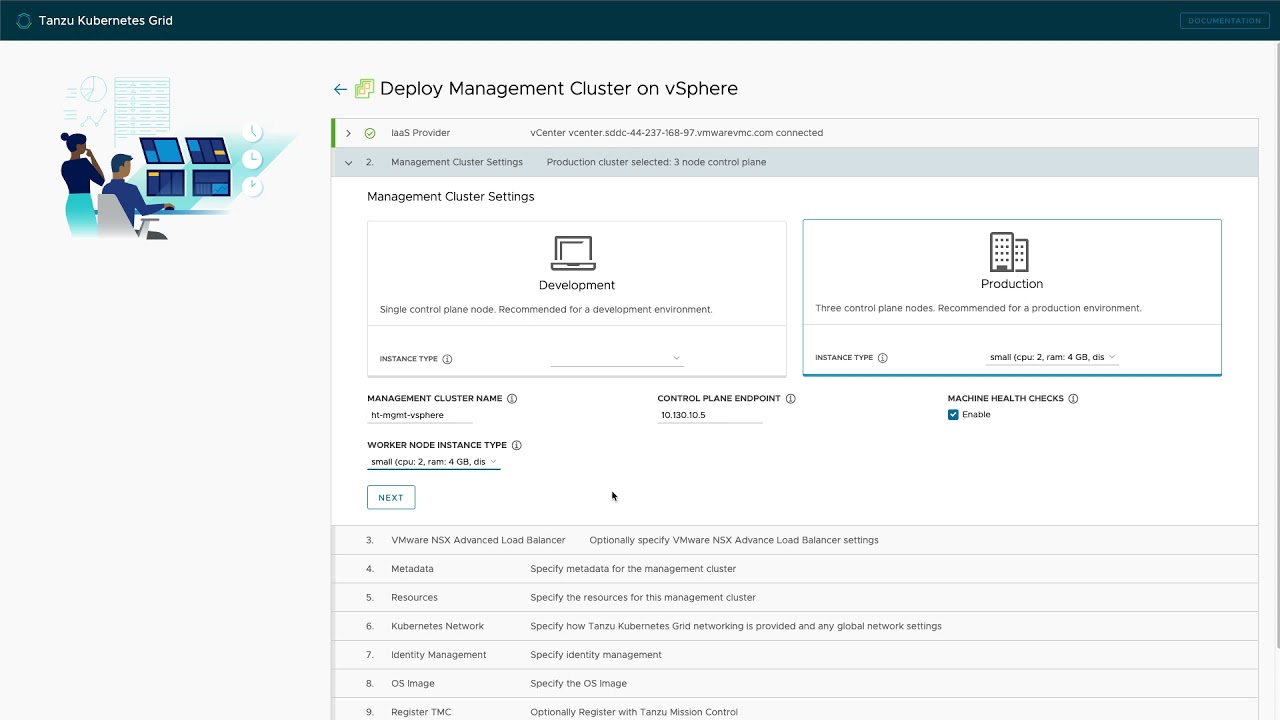Go back using the left arrow icon

[340, 89]
